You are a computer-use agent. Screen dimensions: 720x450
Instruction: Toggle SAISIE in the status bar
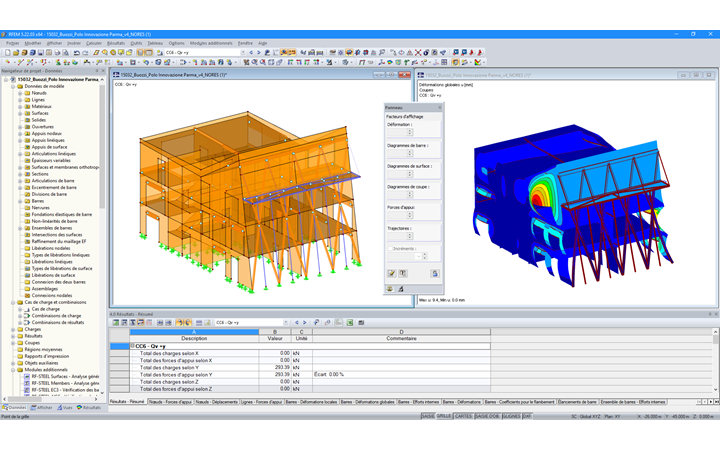(428, 416)
